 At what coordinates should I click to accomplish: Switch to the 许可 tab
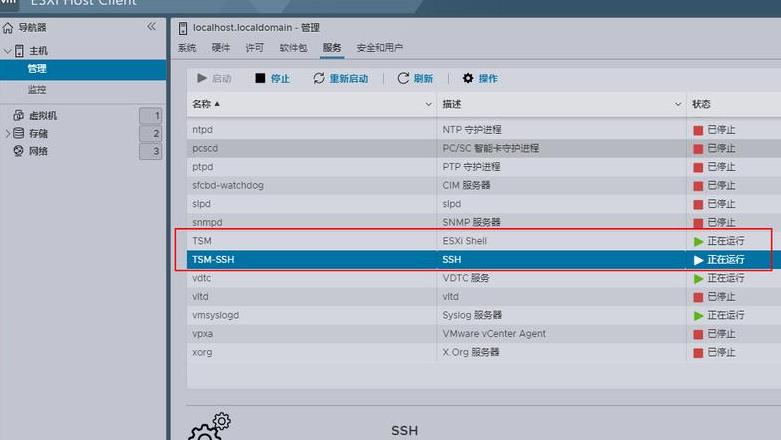point(255,48)
